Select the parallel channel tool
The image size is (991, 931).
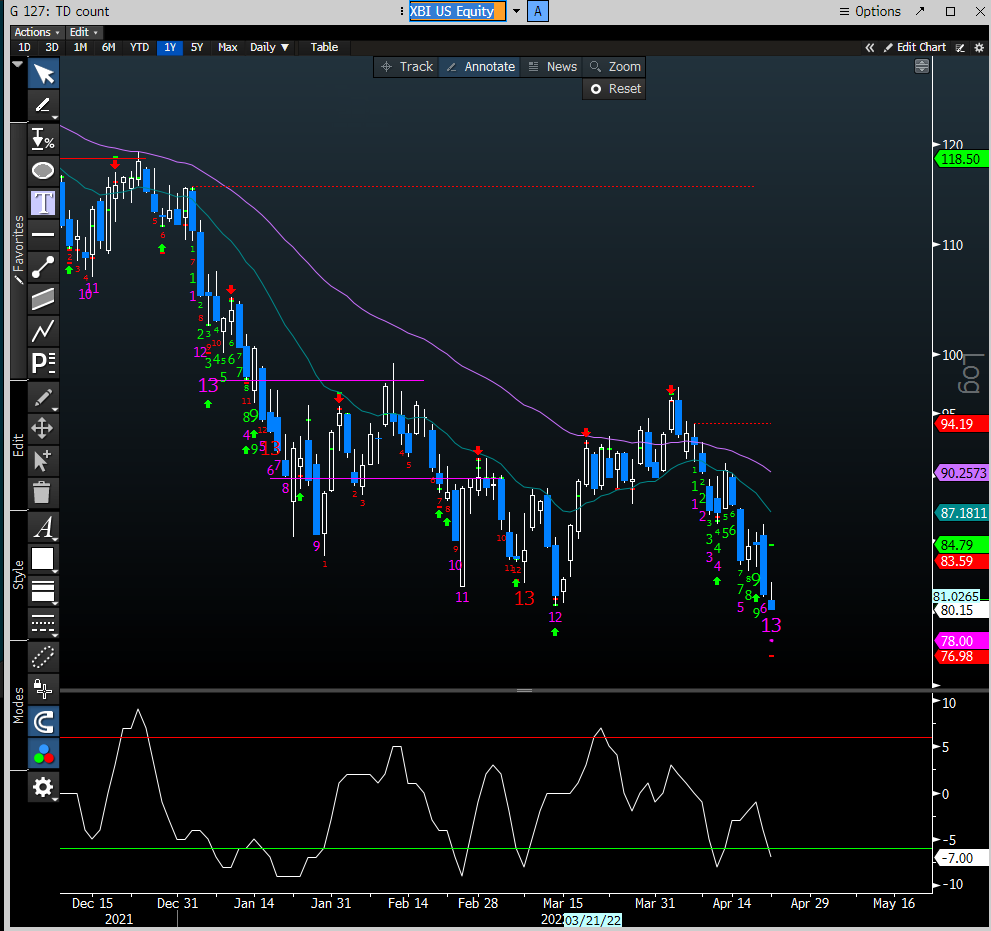click(x=44, y=298)
